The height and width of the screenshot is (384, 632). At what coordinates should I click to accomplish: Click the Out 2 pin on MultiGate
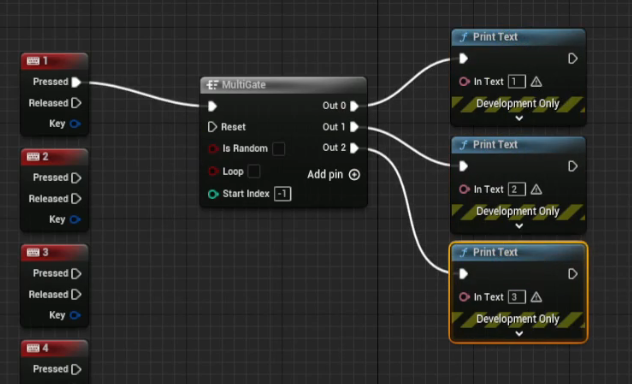(354, 148)
